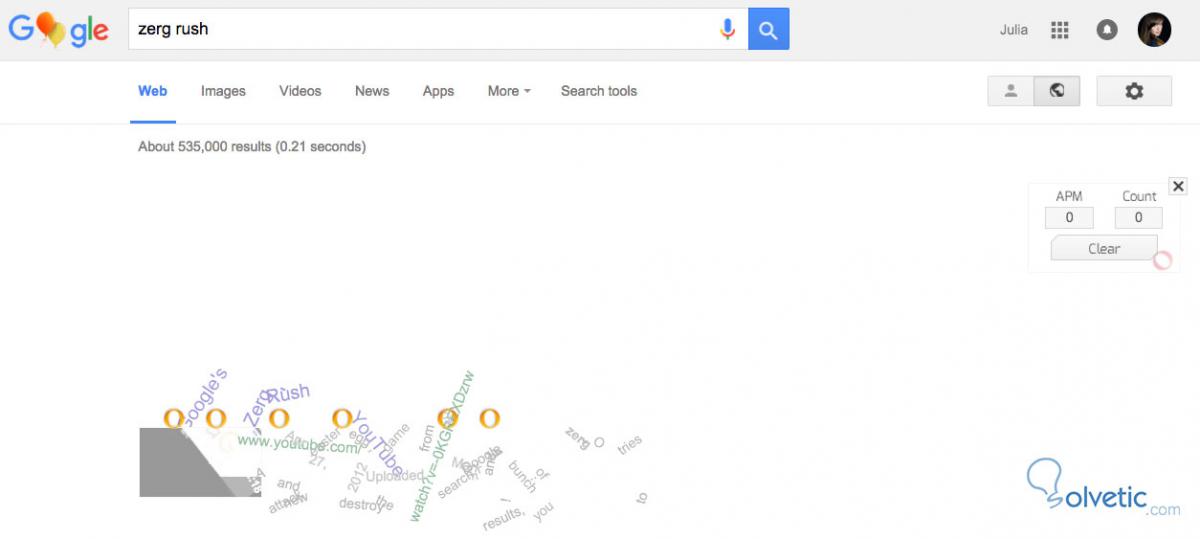Click the rightmost orange zerg O

pyautogui.click(x=489, y=418)
